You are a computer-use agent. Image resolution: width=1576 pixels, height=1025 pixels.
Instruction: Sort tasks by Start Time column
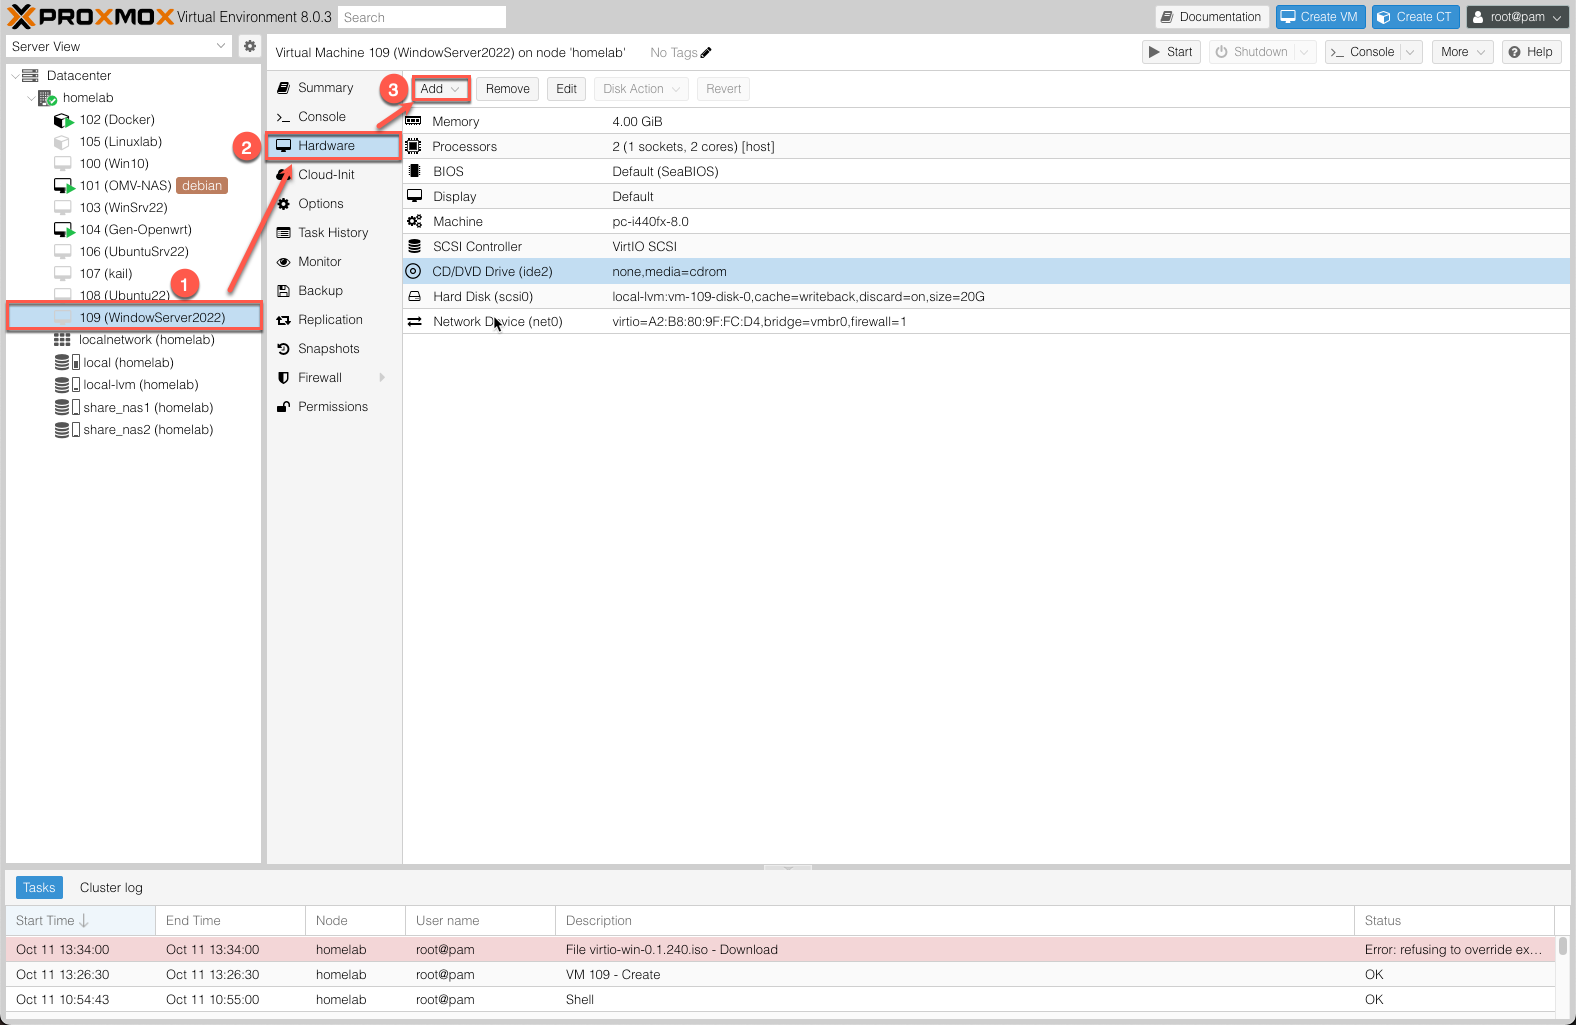tap(80, 921)
